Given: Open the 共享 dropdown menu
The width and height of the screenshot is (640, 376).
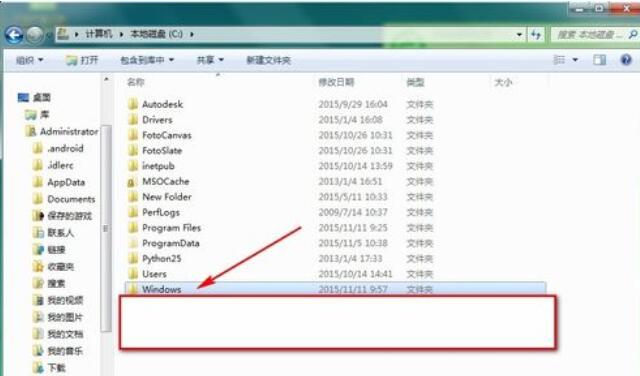Looking at the screenshot, I should (x=210, y=60).
